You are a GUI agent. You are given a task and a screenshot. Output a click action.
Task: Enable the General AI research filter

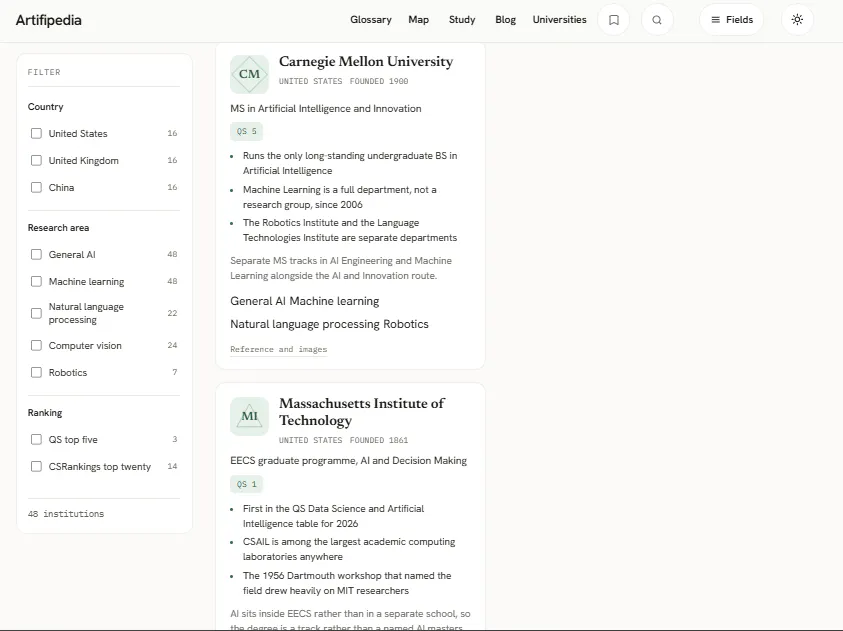36,254
